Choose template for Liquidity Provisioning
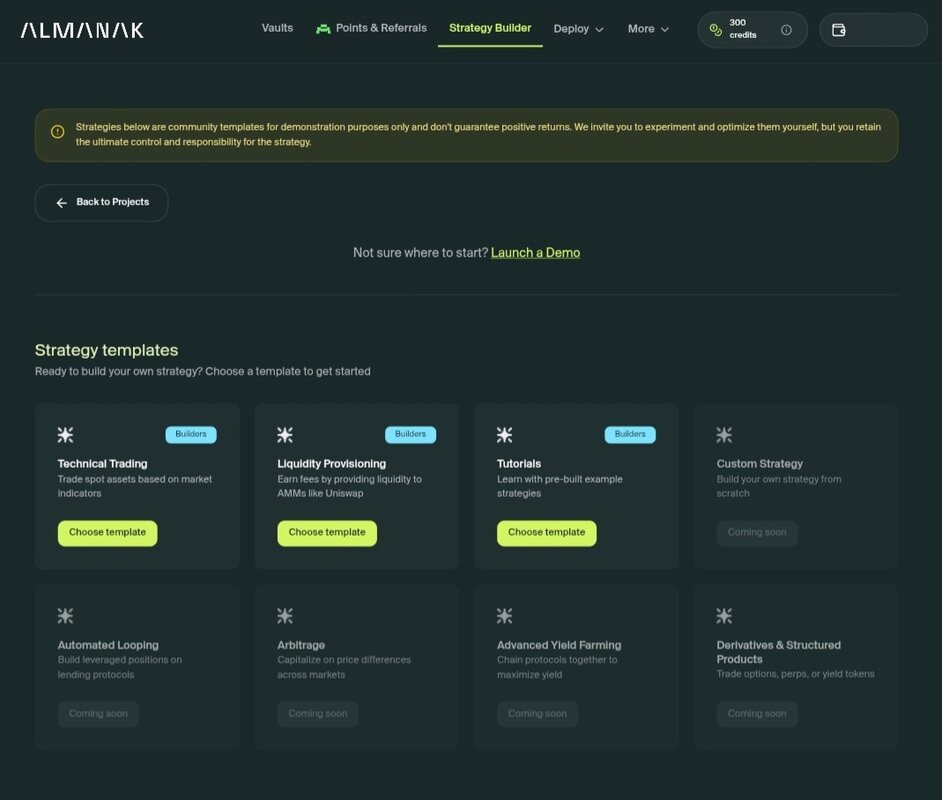Viewport: 942px width, 800px height. point(327,533)
